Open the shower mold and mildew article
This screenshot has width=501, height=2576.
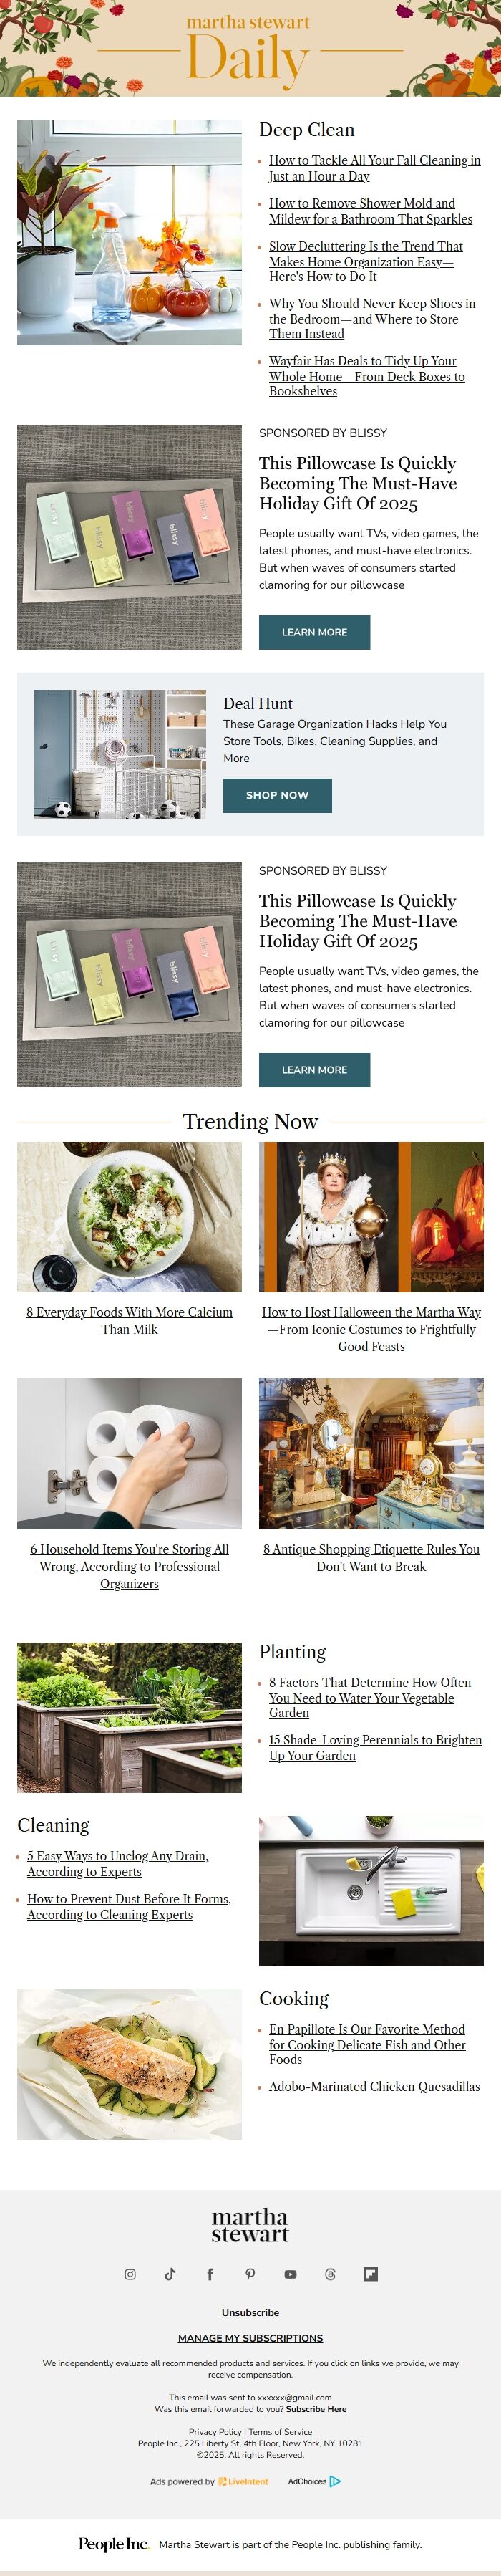coord(370,211)
